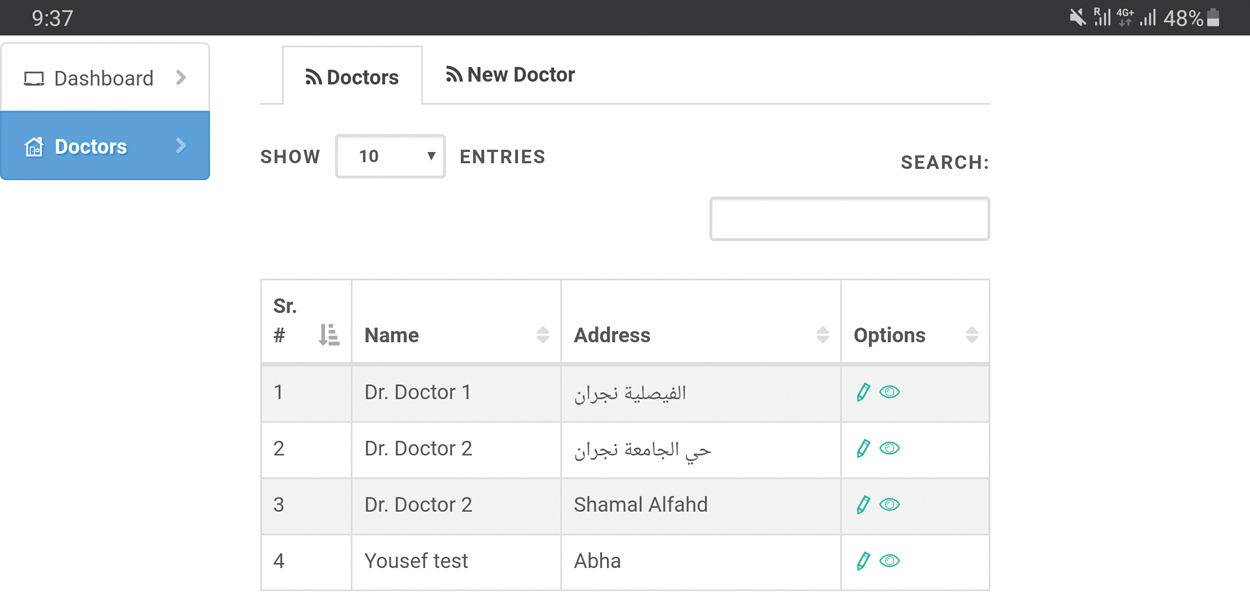Click the Dashboard monitor icon
The height and width of the screenshot is (608, 1250).
(34, 79)
